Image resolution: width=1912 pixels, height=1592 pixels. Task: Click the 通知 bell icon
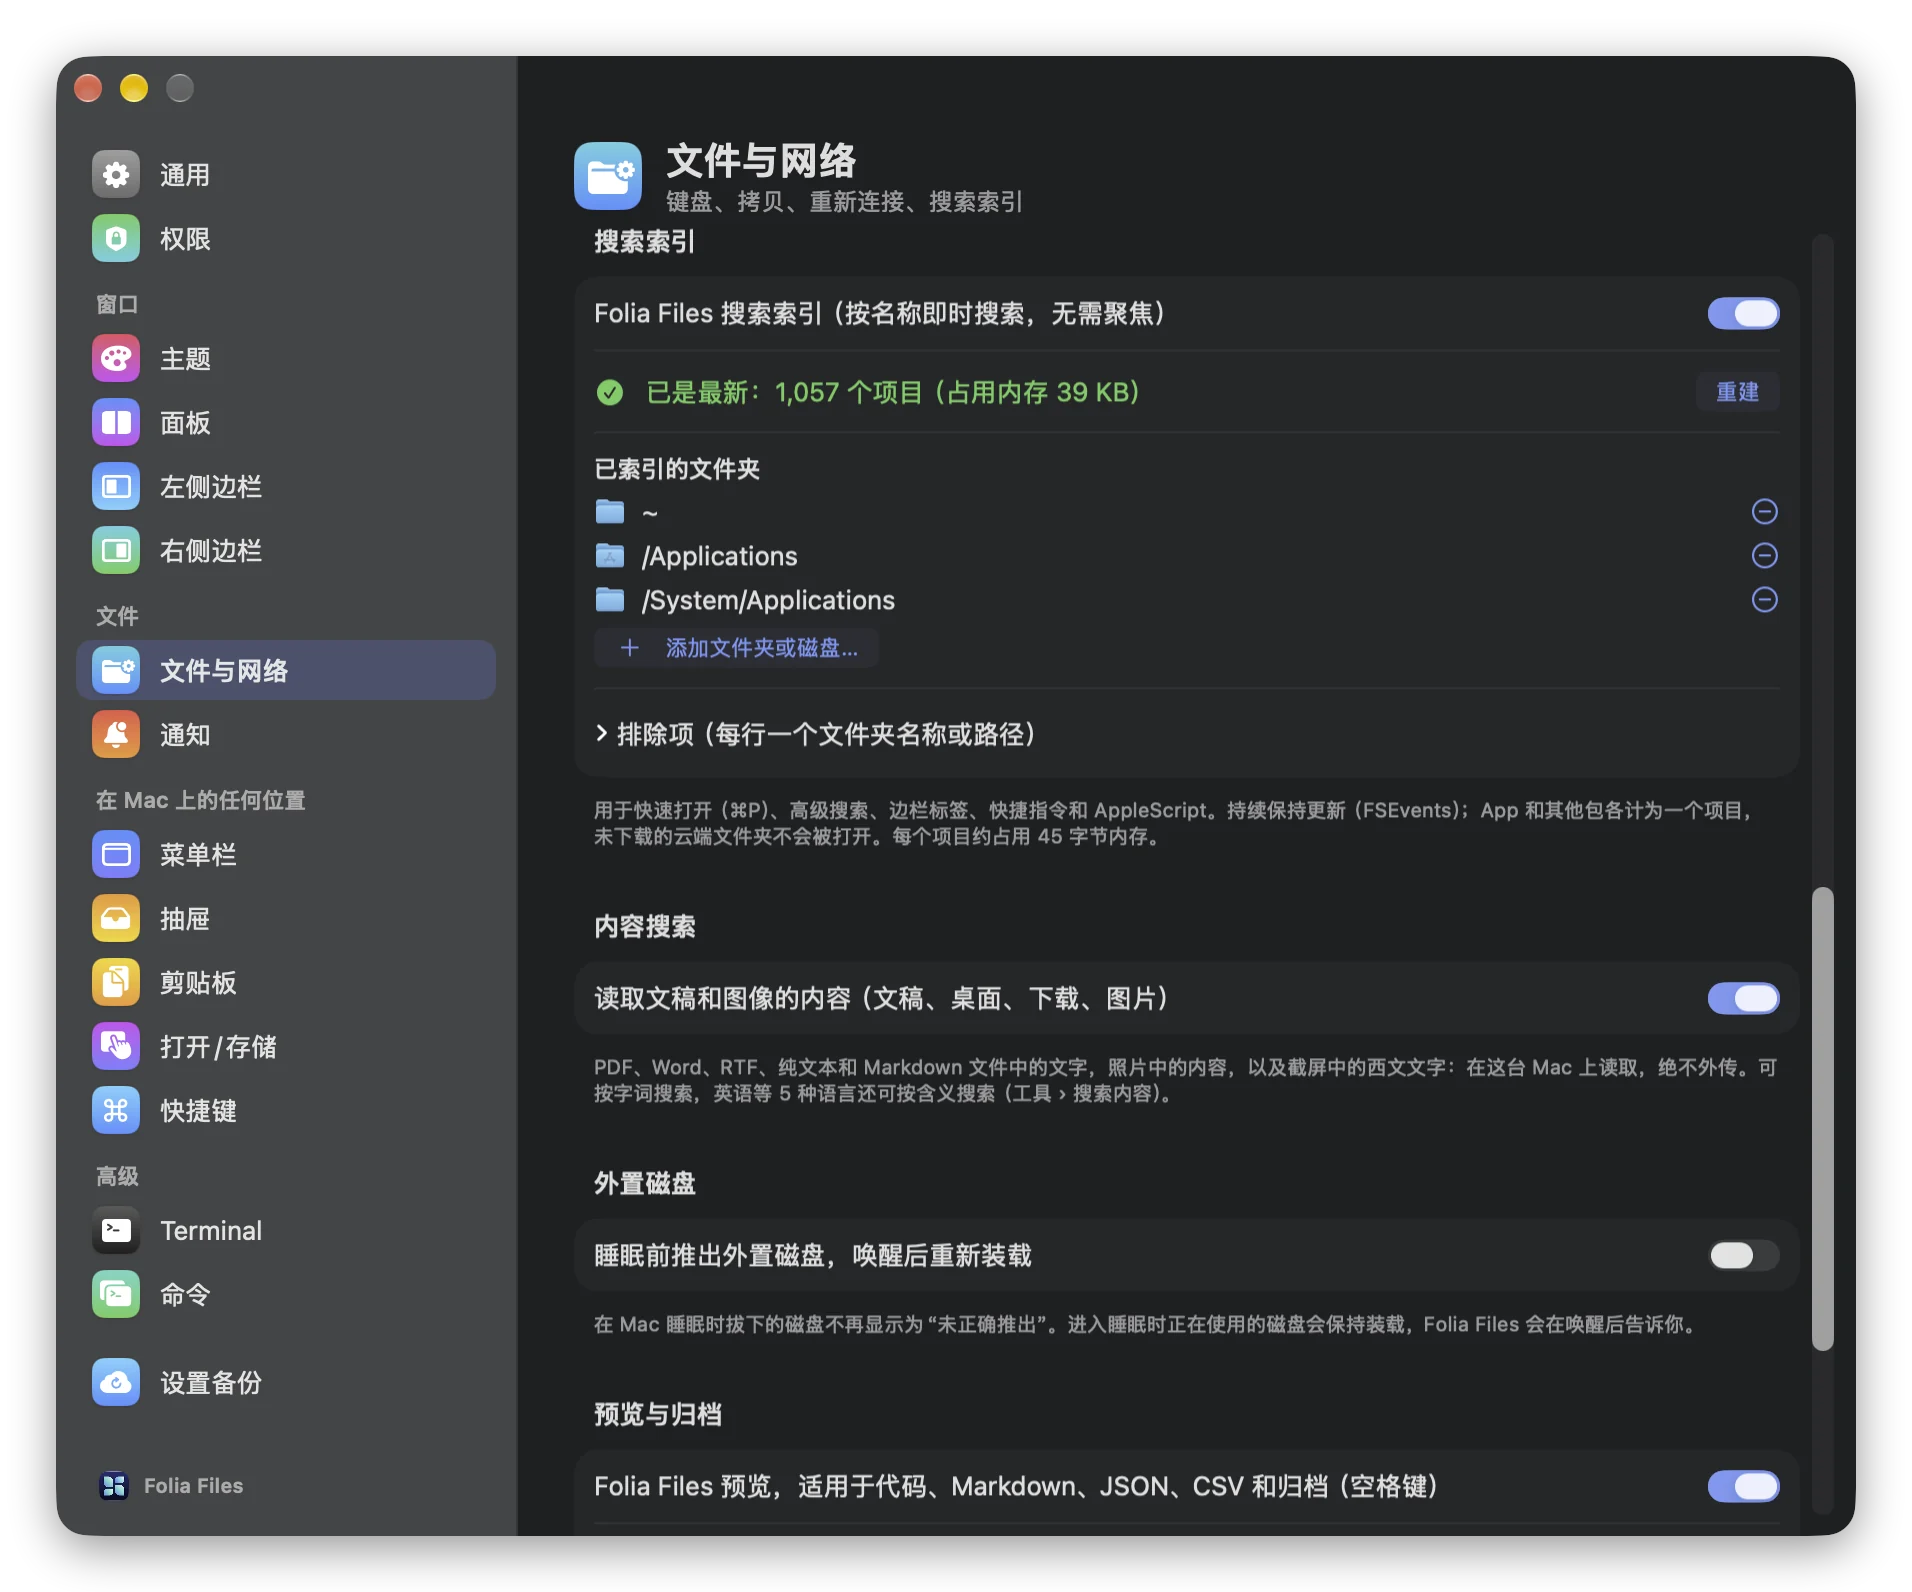[x=116, y=735]
